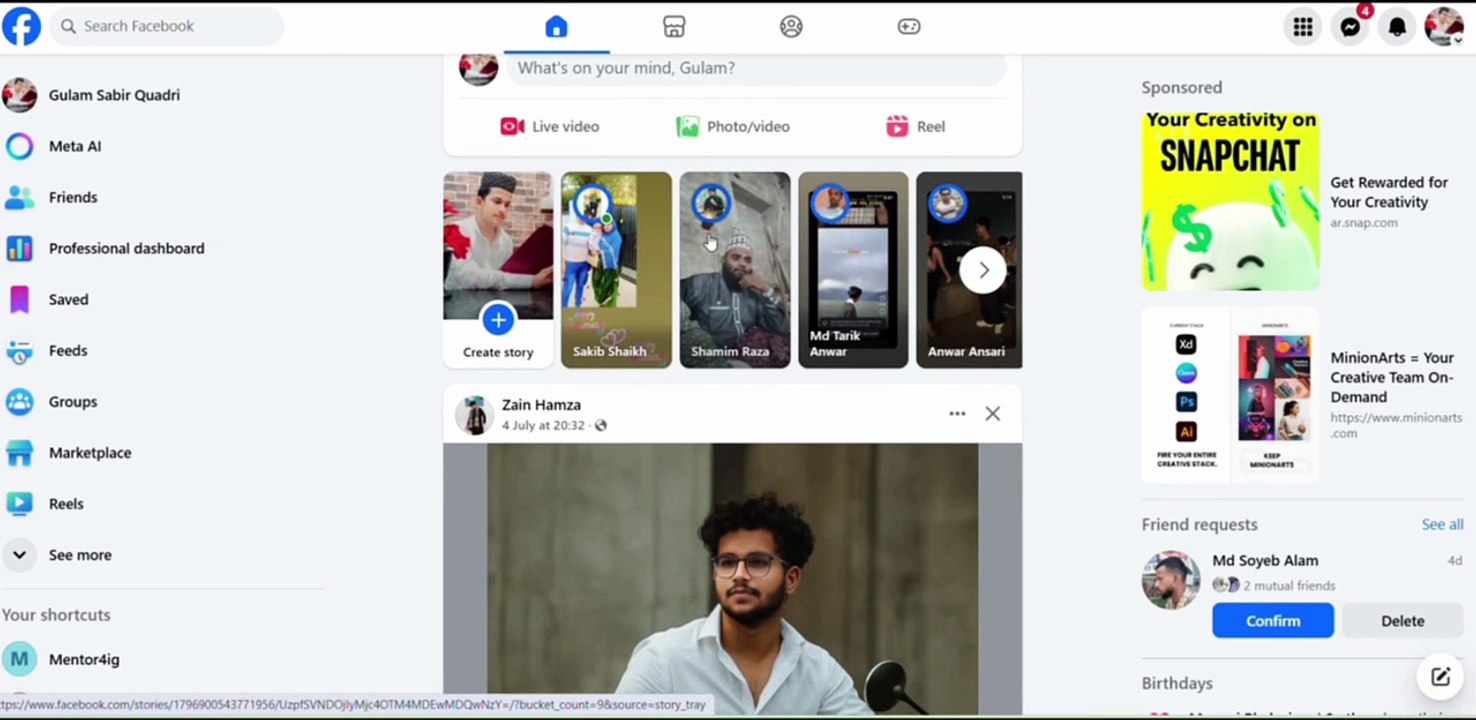1476x720 pixels.
Task: Click the Facebook logo
Action: click(x=21, y=27)
